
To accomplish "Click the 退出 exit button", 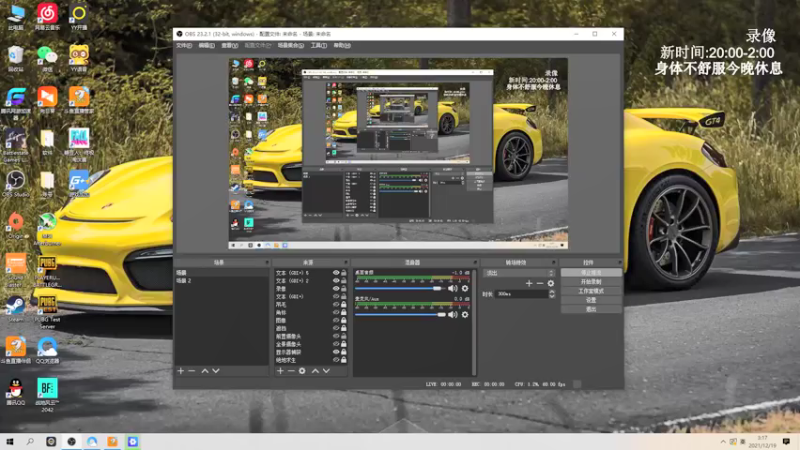I will 591,310.
